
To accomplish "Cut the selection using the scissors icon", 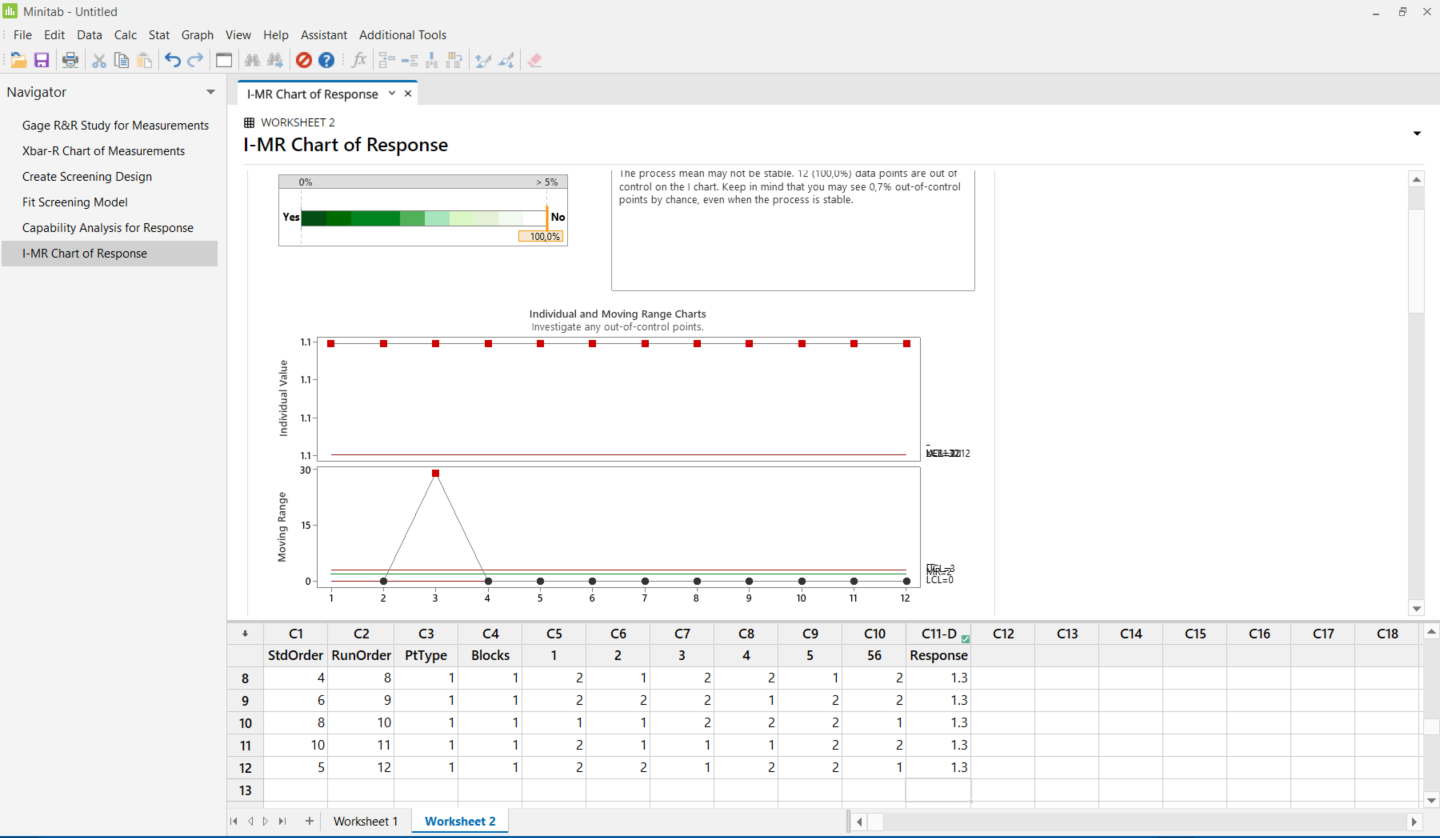I will pyautogui.click(x=98, y=59).
